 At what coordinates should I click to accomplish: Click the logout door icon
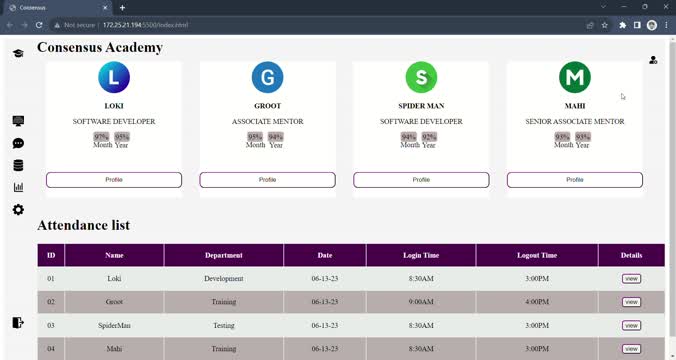coord(18,322)
